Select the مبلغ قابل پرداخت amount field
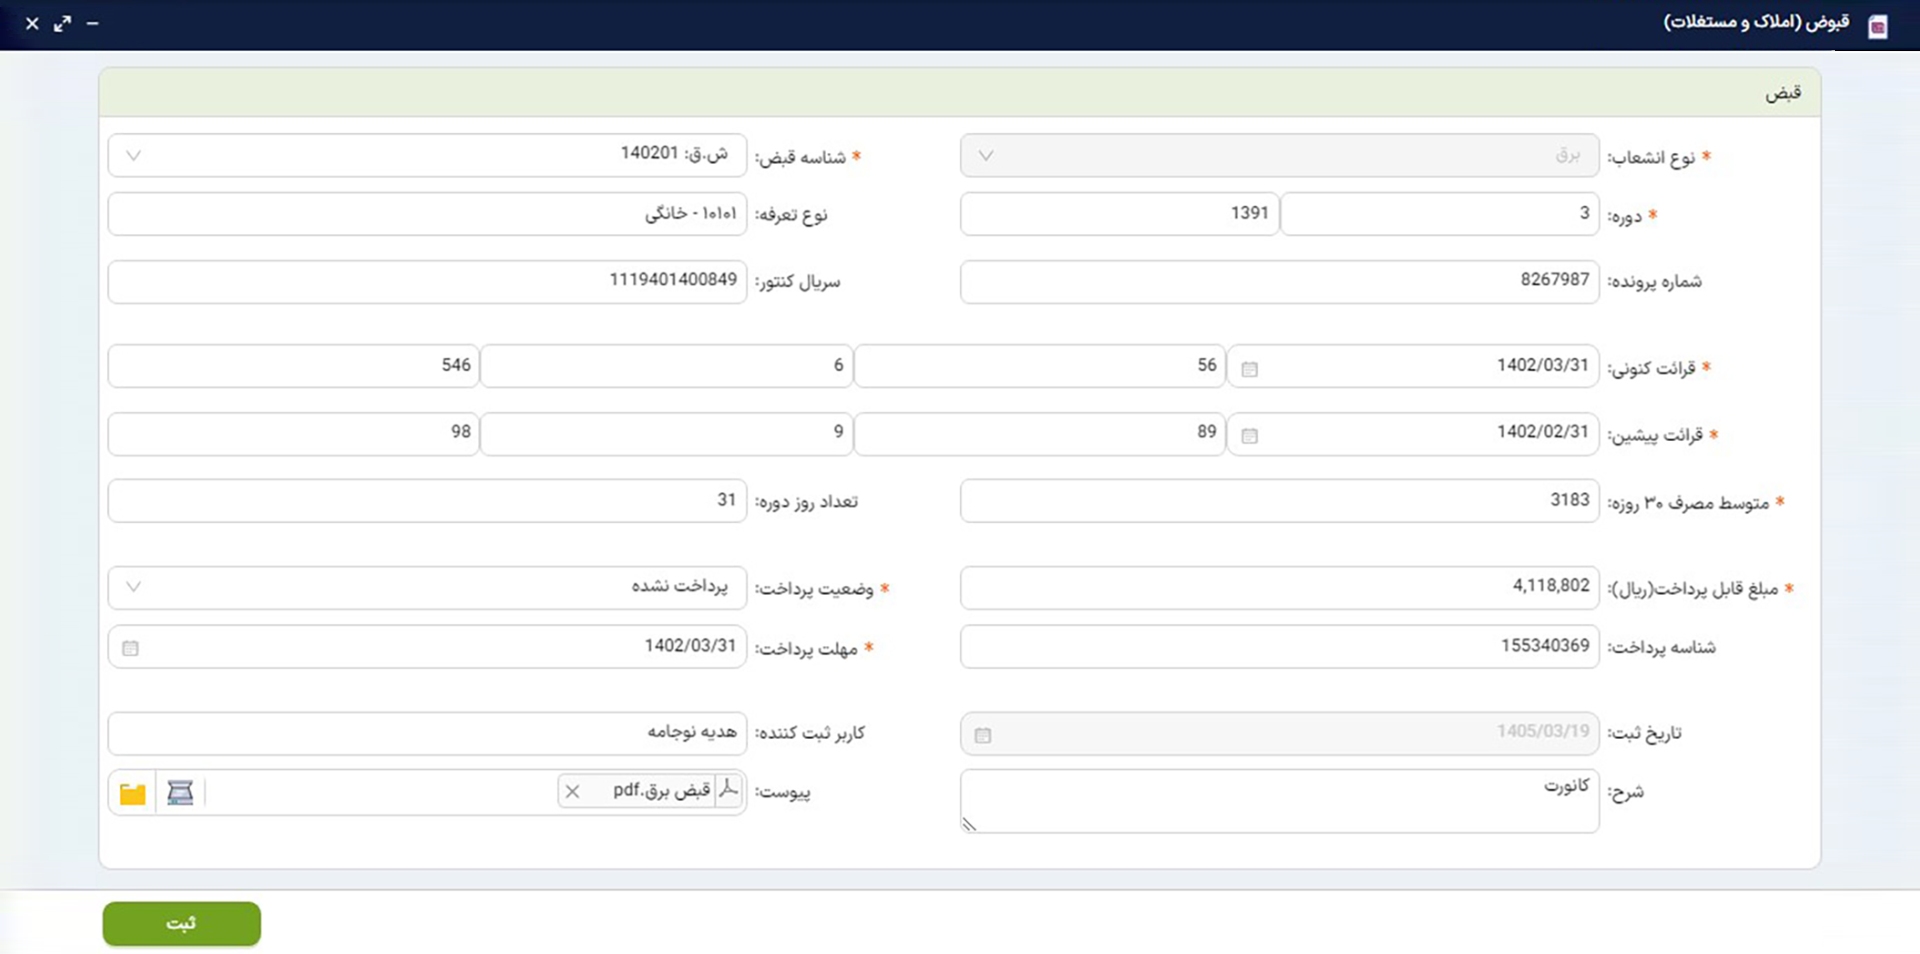Image resolution: width=1920 pixels, height=954 pixels. point(1279,588)
